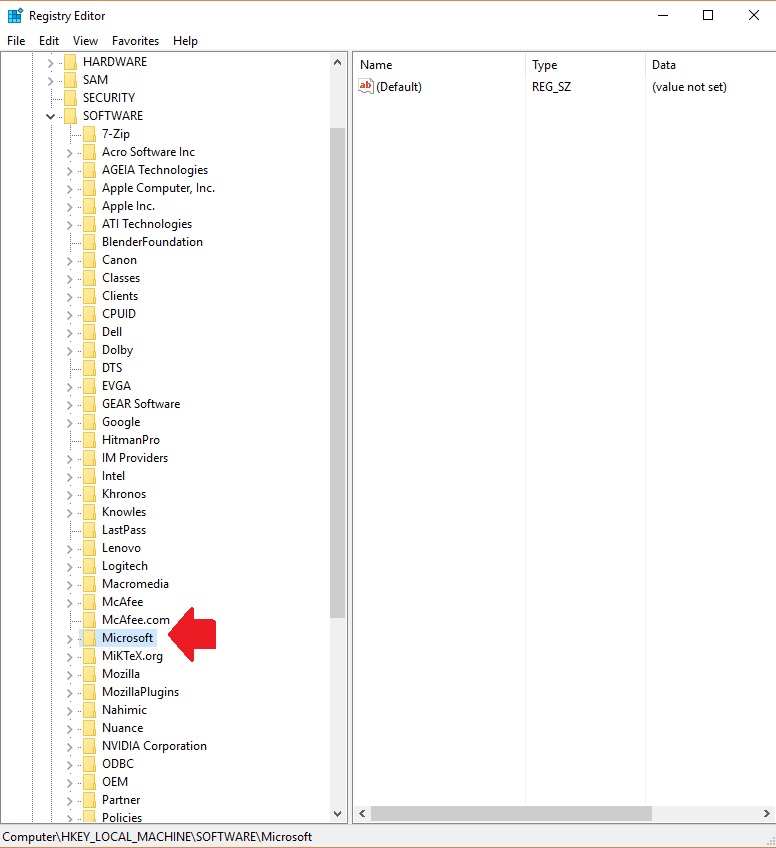Click the values pane horizontal scrollbar thumb
The image size is (776, 848).
click(x=512, y=813)
